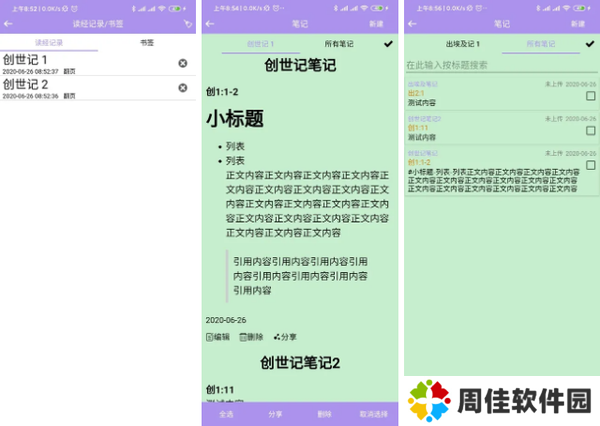Tap the 引用内容 quote block
Screen dimensions: 600x426
(300, 276)
